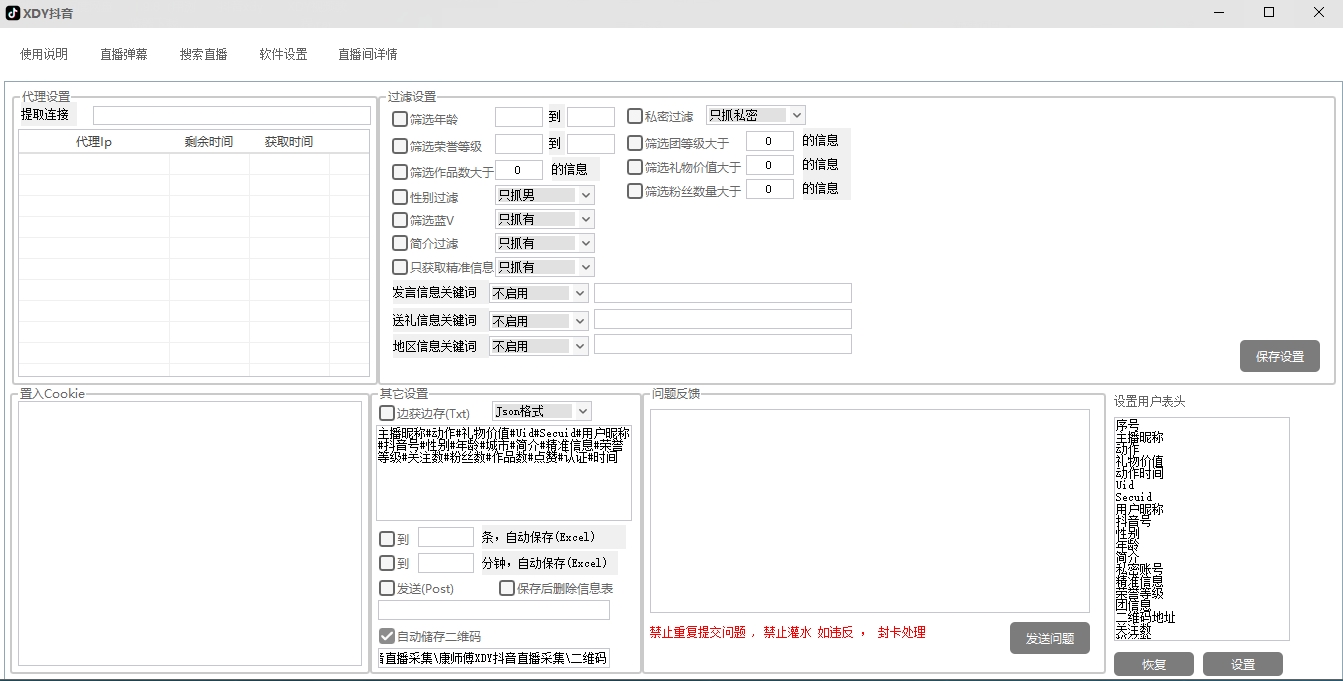Click inside the 置入Cookie text area

click(x=190, y=533)
